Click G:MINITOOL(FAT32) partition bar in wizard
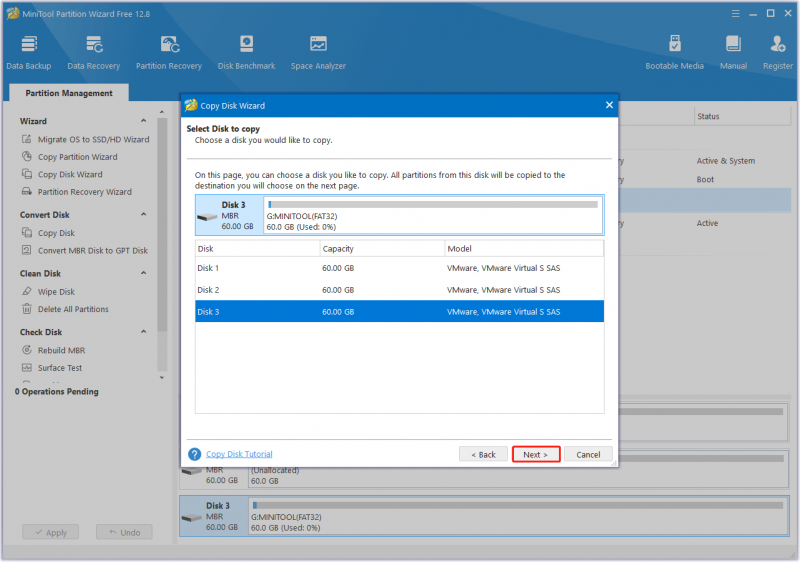The height and width of the screenshot is (563, 800). (433, 215)
